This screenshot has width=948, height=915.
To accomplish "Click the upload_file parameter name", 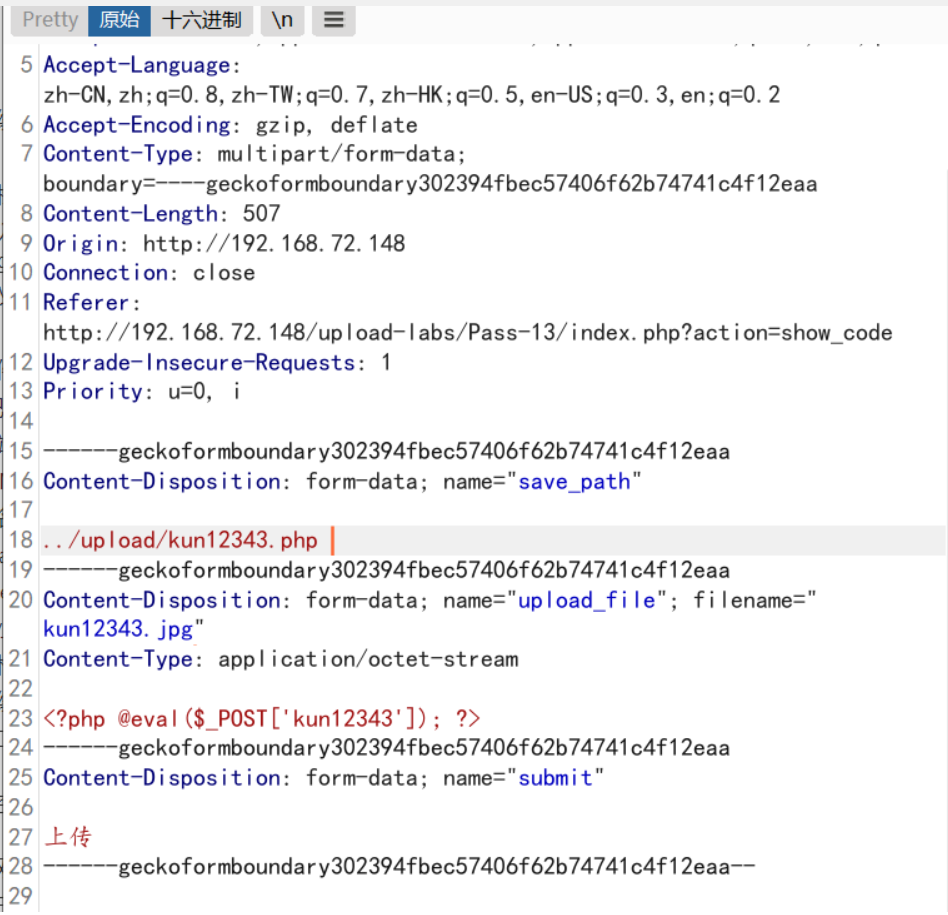I will (586, 601).
